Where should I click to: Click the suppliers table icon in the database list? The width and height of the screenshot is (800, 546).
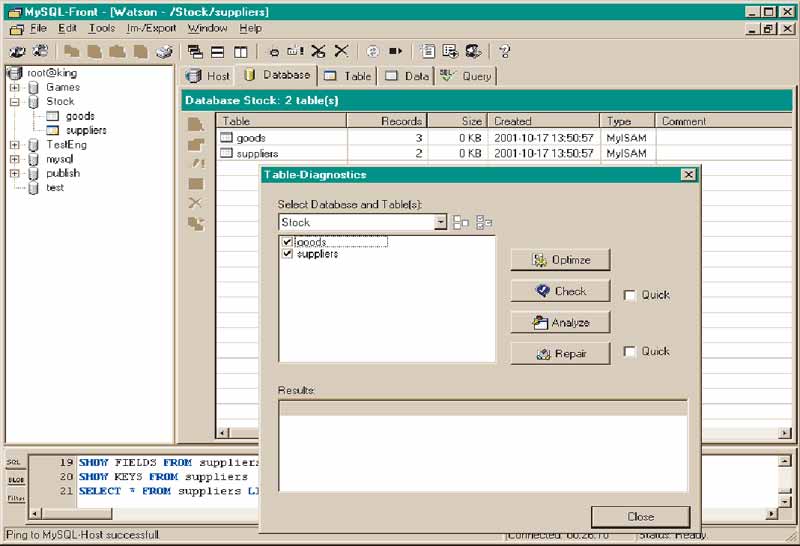click(226, 153)
